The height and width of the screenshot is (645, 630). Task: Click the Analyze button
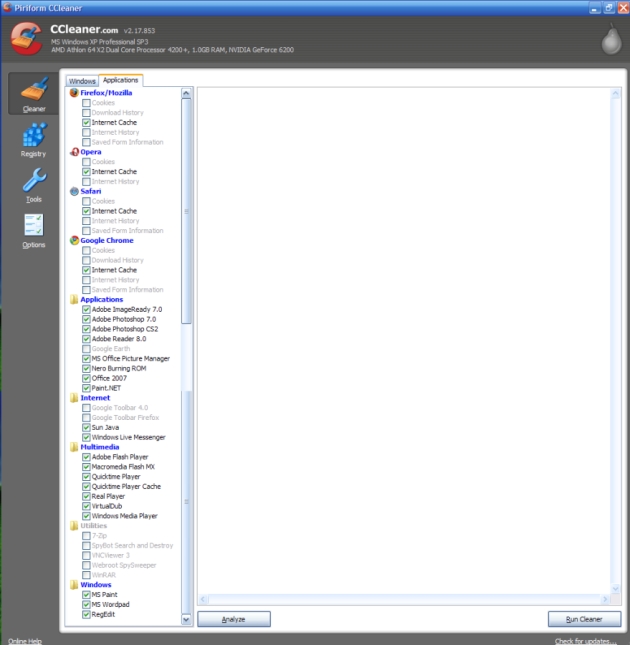pyautogui.click(x=234, y=619)
